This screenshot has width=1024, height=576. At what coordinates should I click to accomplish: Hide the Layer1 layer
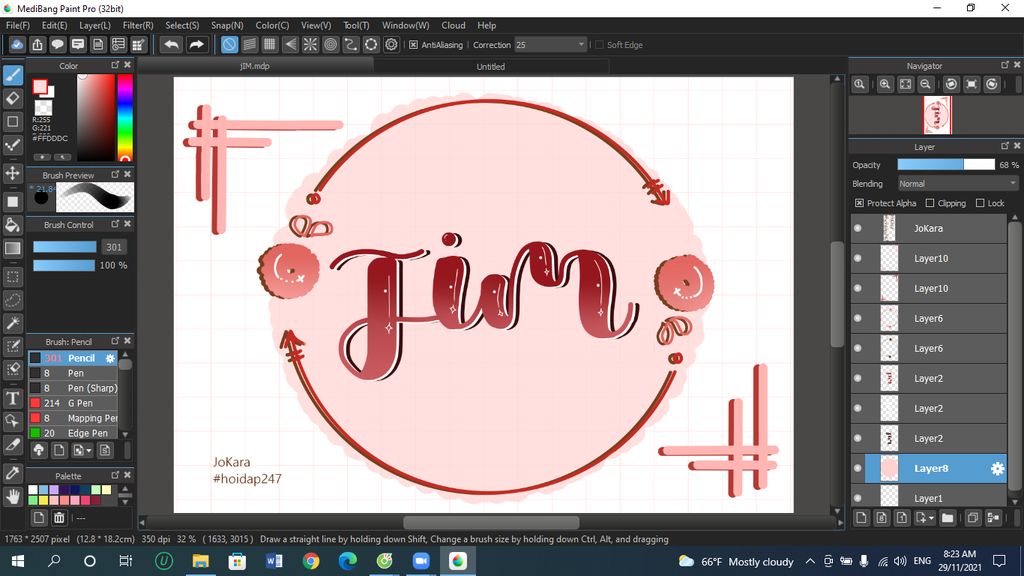[857, 498]
